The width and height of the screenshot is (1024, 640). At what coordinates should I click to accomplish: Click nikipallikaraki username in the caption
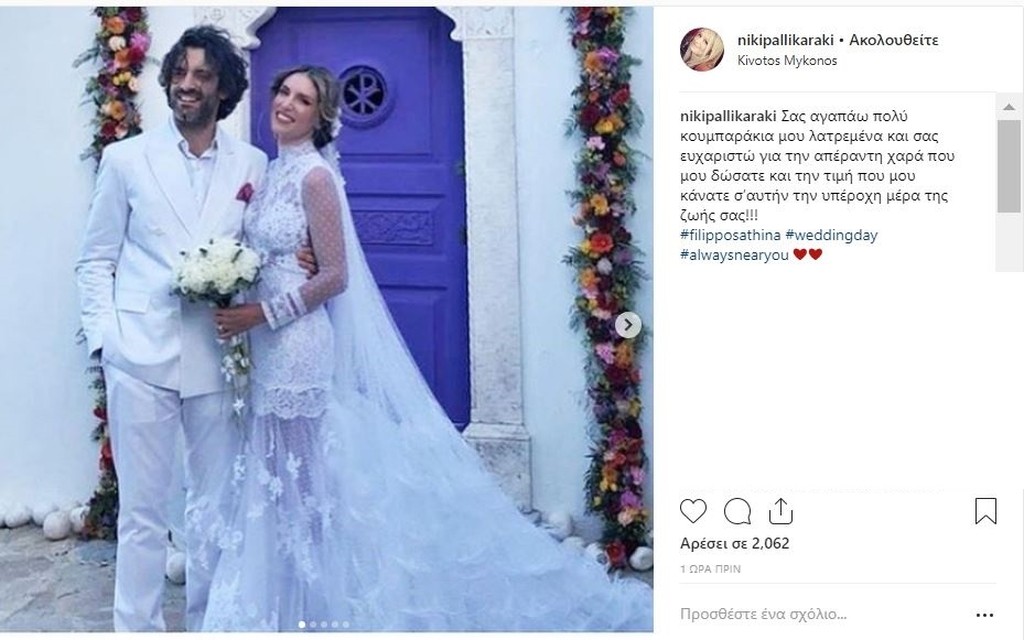(x=728, y=117)
